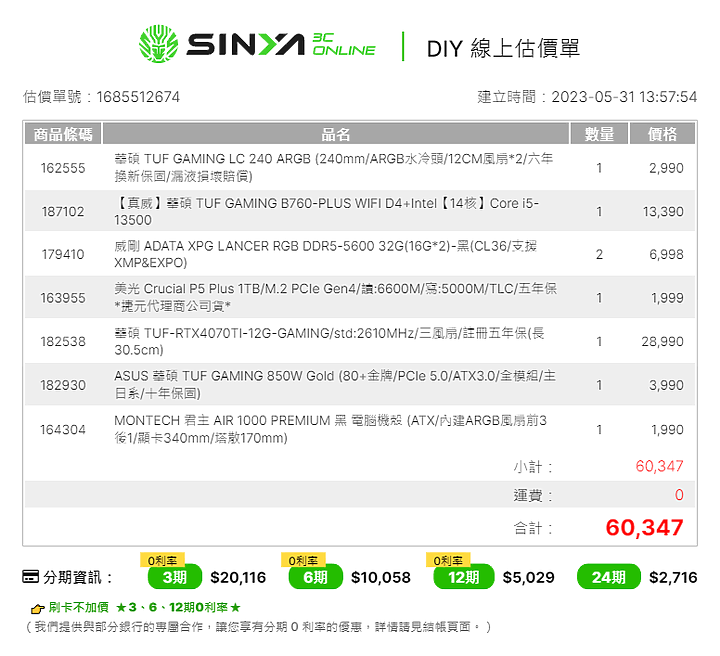Image resolution: width=720 pixels, height=656 pixels.
Task: Click the ADATA XPG LANCER RGB DDR5 product name
Action: (326, 254)
